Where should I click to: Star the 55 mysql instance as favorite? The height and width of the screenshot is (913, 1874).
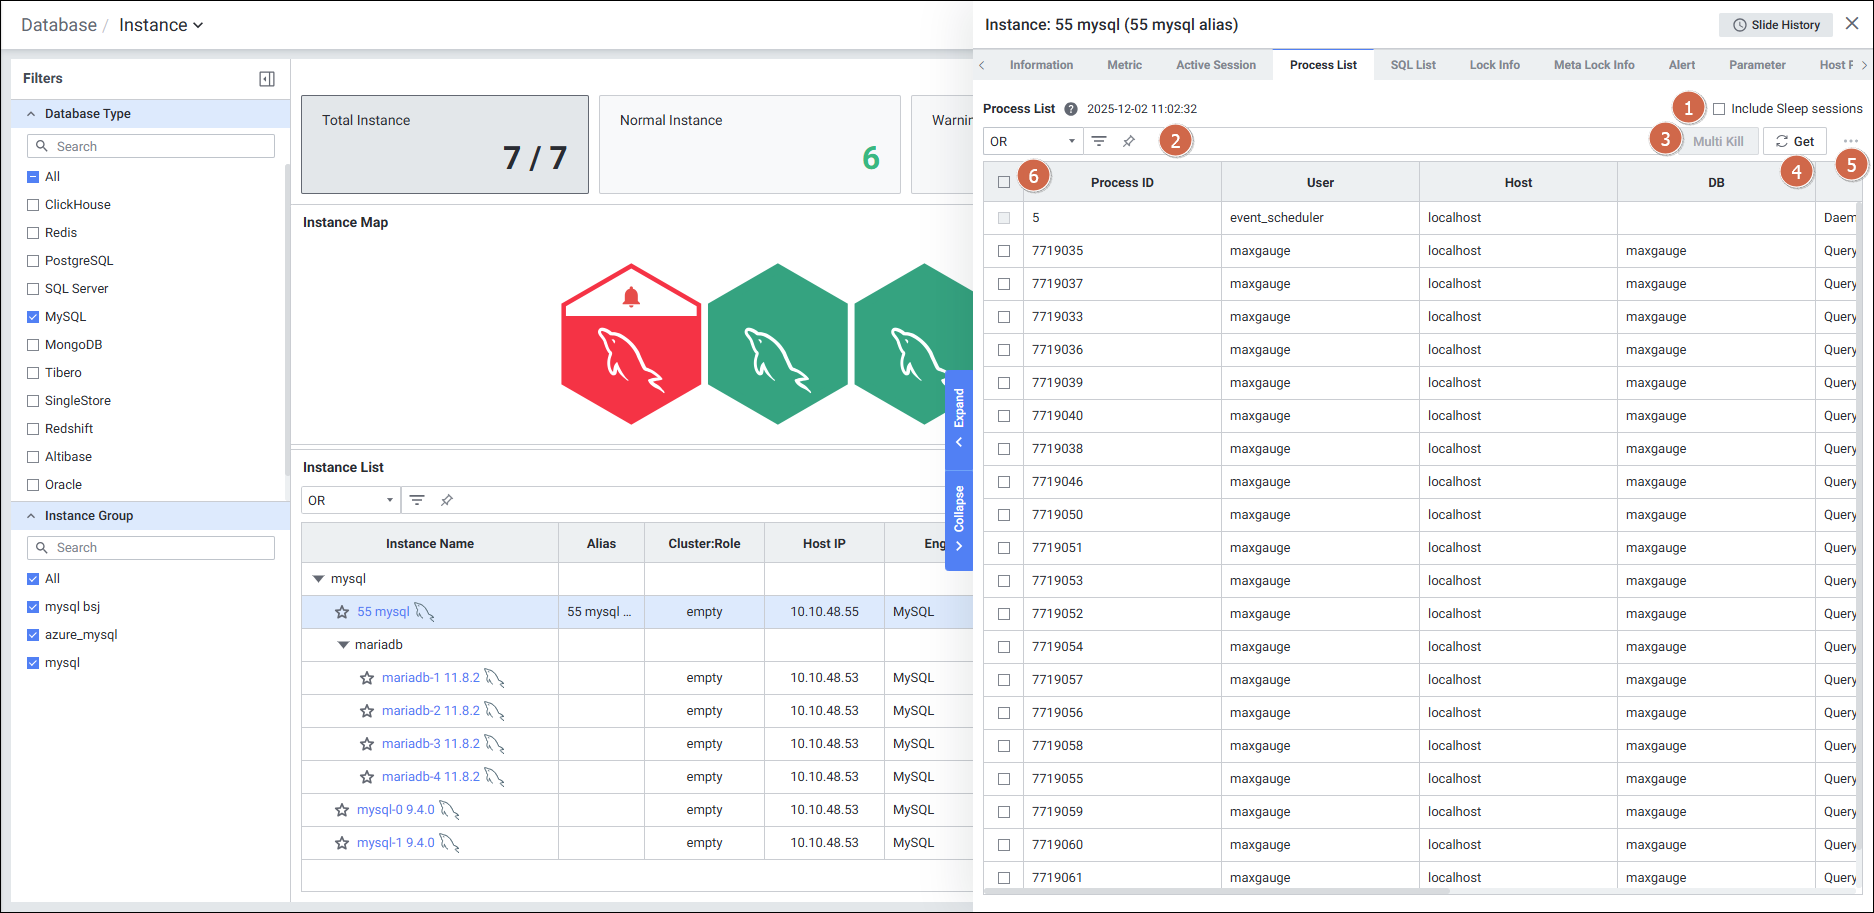pos(342,612)
